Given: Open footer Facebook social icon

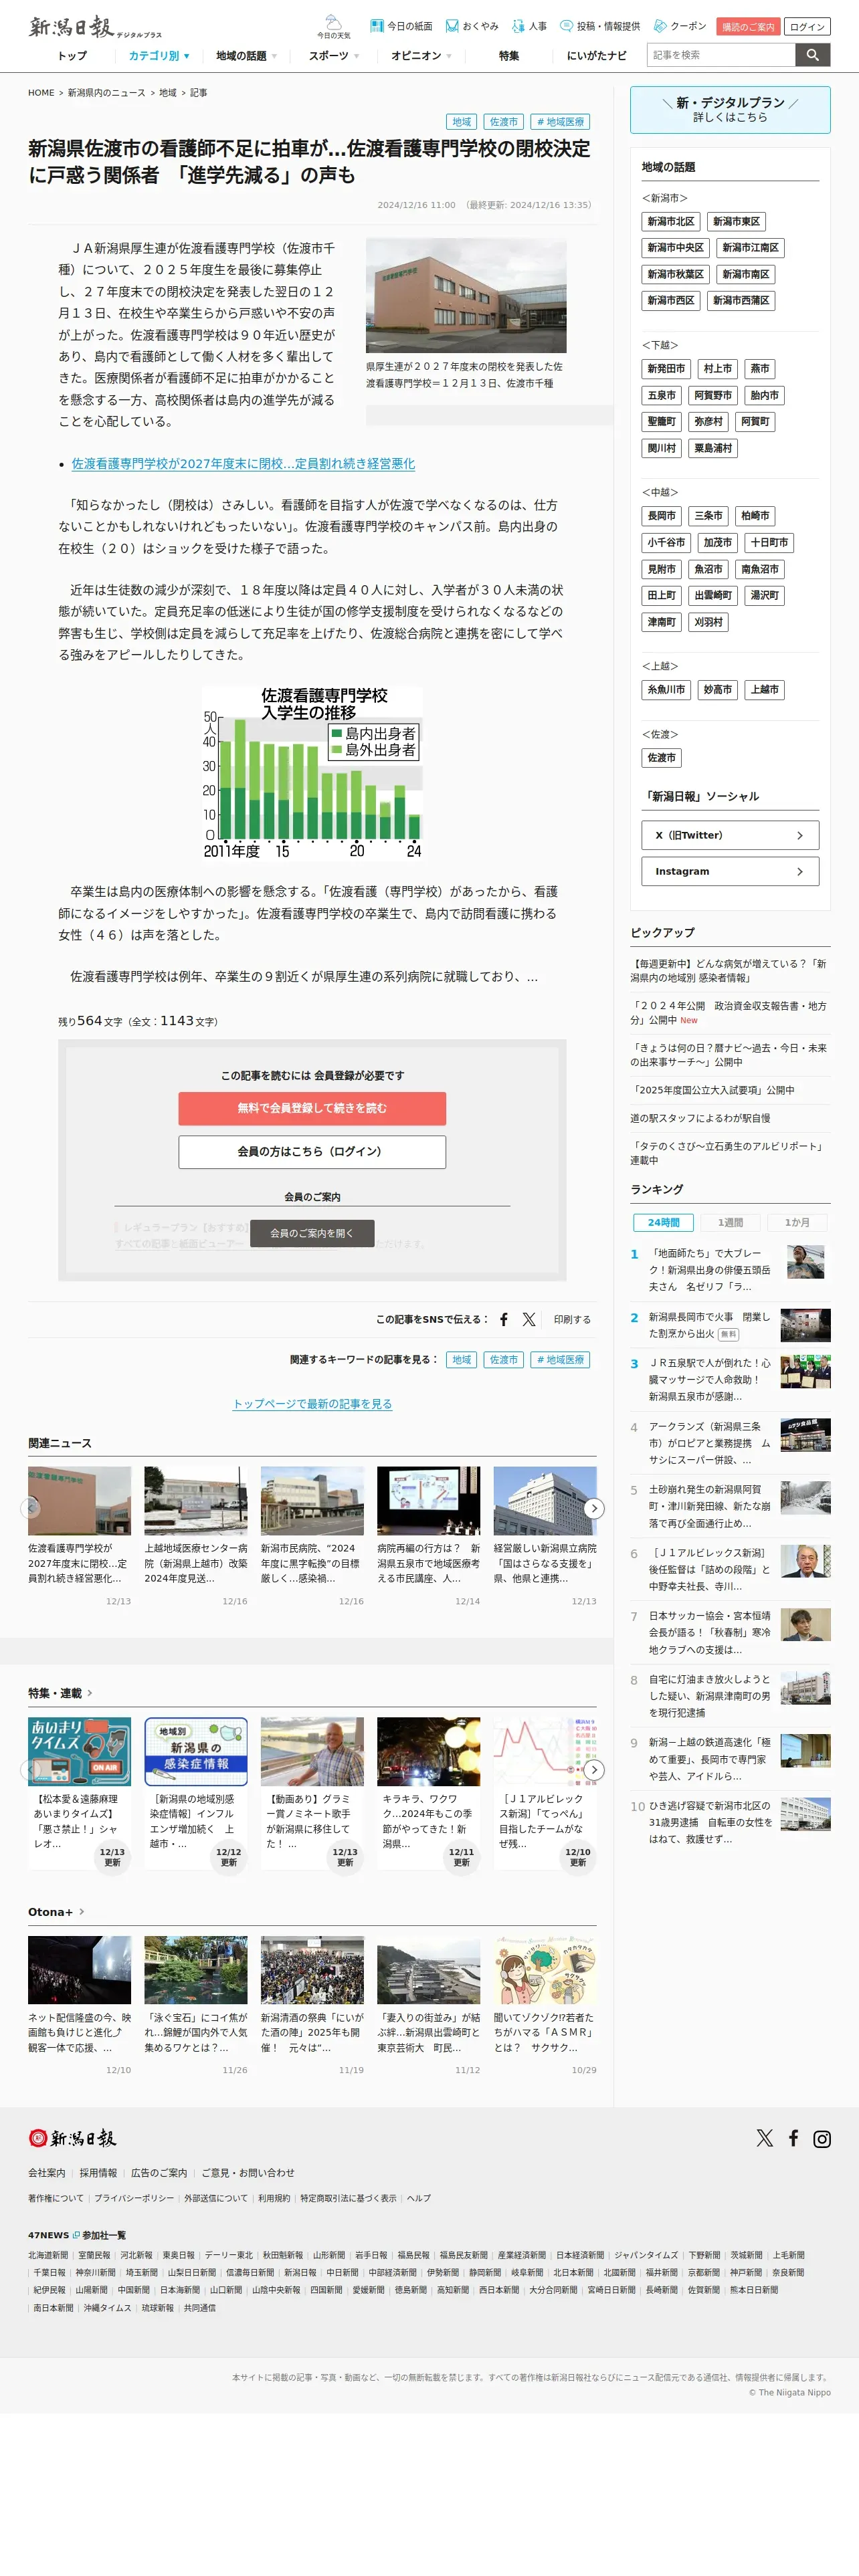Looking at the screenshot, I should [793, 2138].
